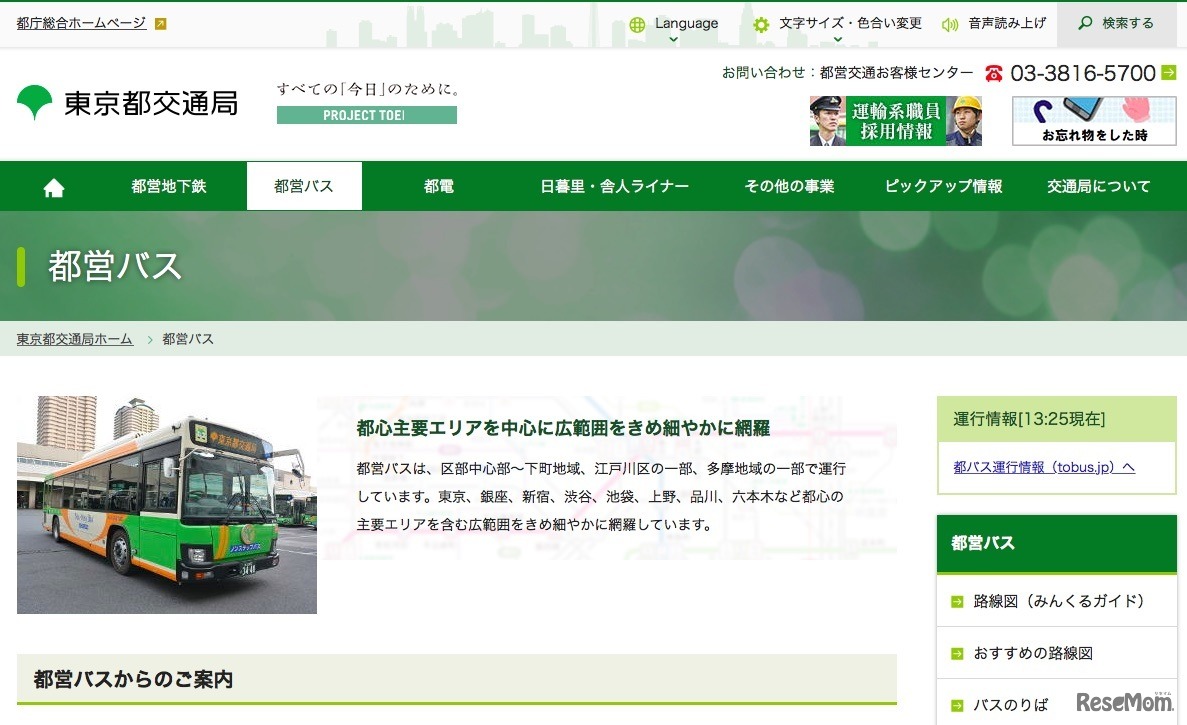Click the green bus photo
Viewport: 1187px width, 725px height.
tap(166, 504)
